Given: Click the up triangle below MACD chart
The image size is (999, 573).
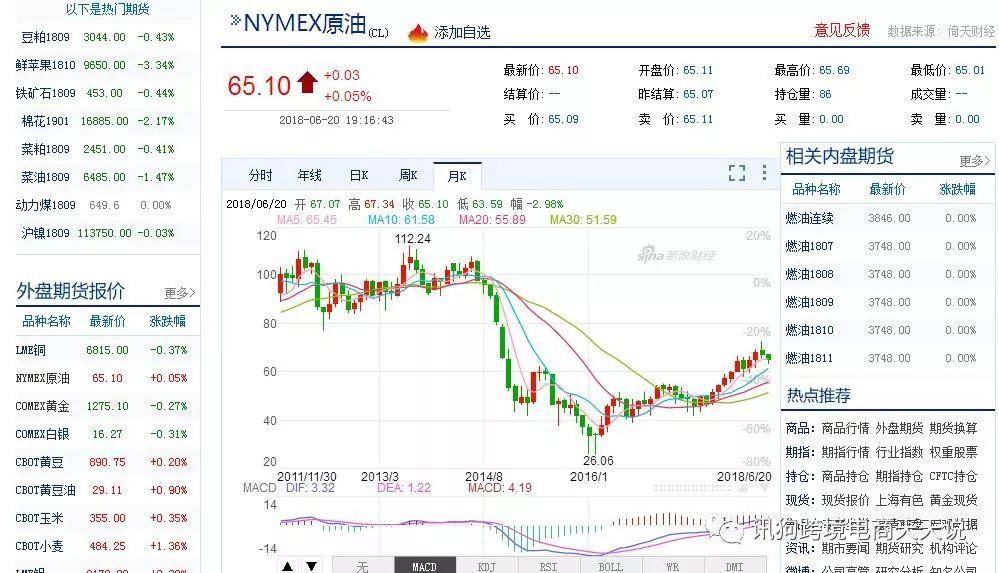Looking at the screenshot, I should click(287, 566).
